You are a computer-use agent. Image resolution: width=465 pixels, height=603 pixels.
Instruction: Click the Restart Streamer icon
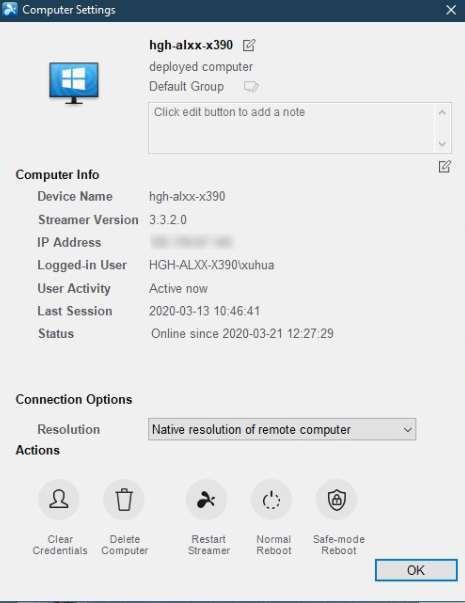click(x=207, y=500)
